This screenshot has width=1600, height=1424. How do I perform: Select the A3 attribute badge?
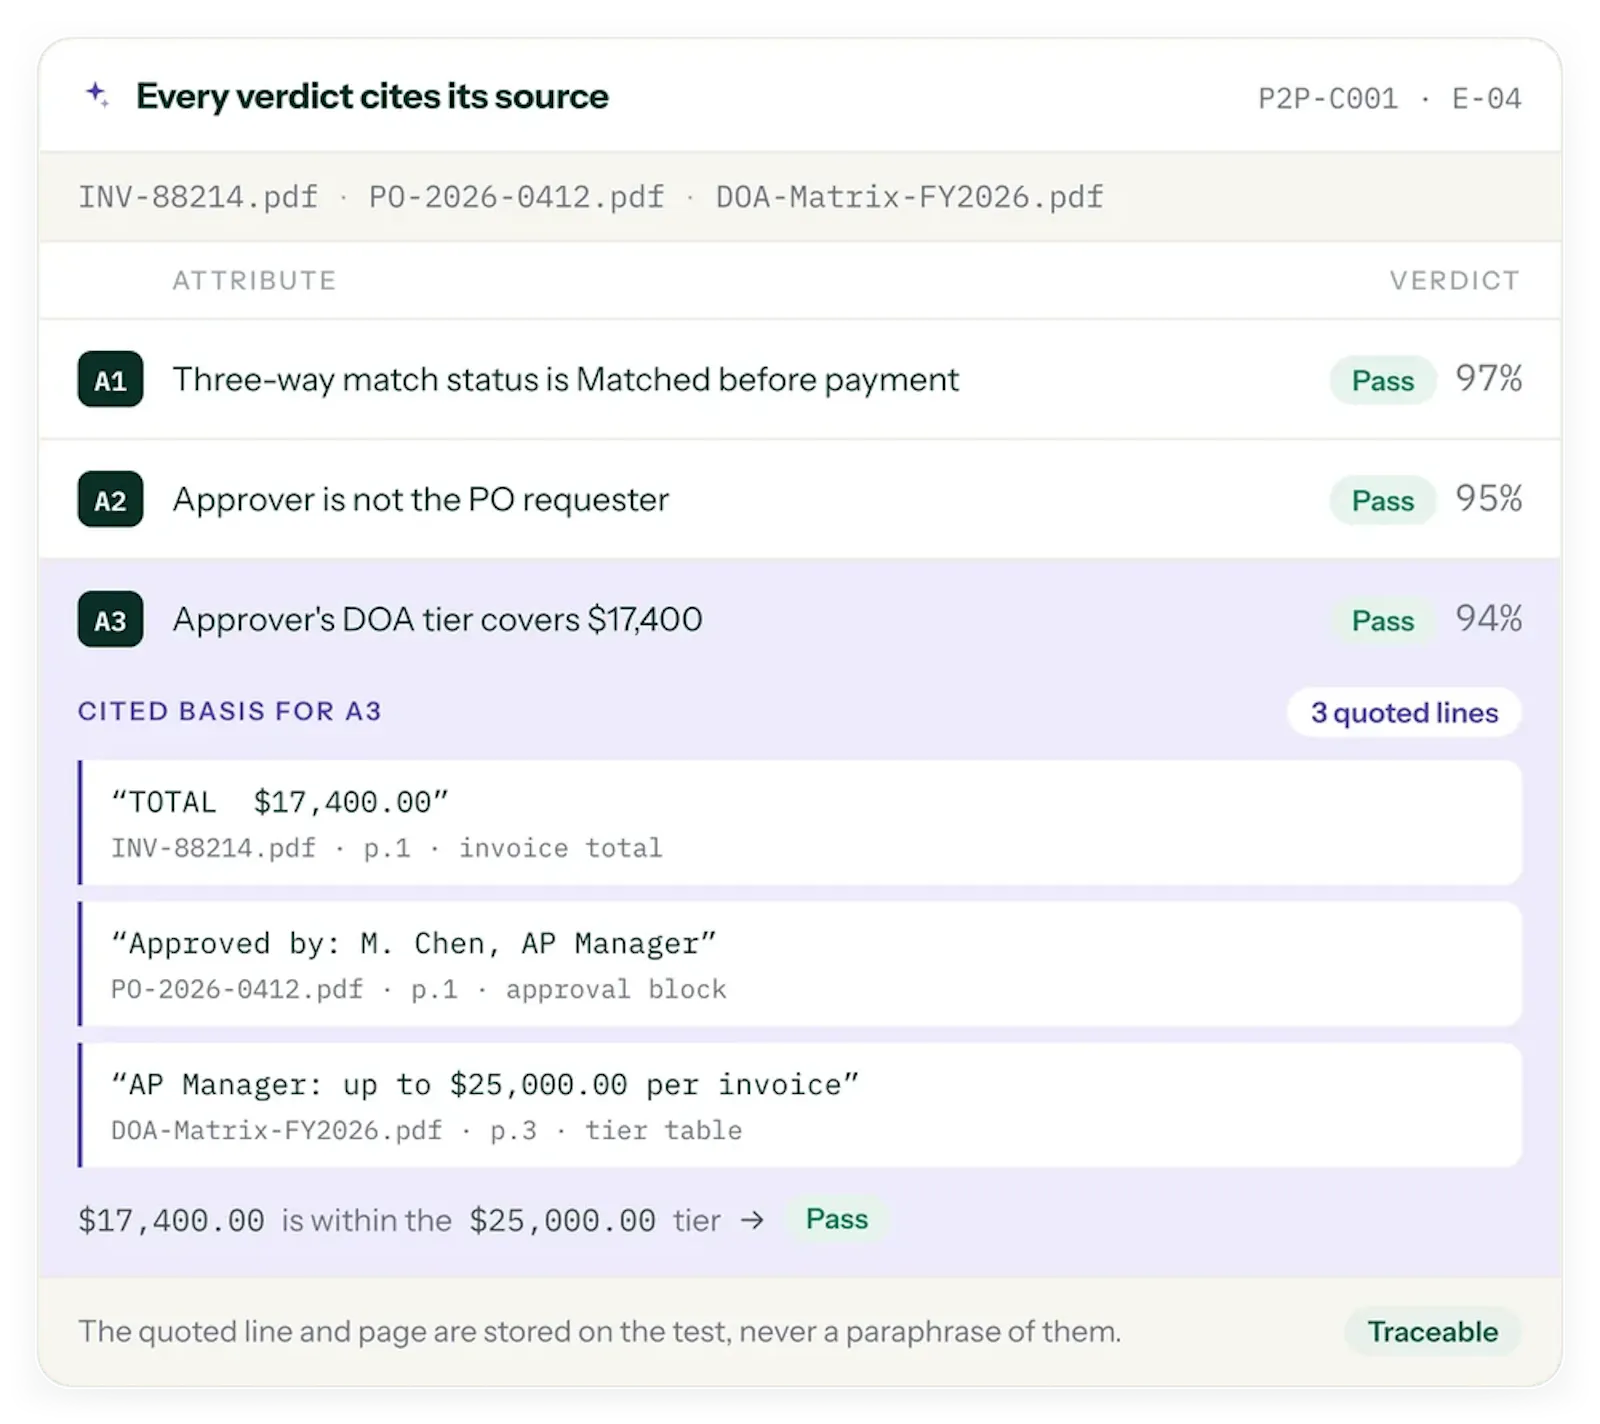coord(110,619)
